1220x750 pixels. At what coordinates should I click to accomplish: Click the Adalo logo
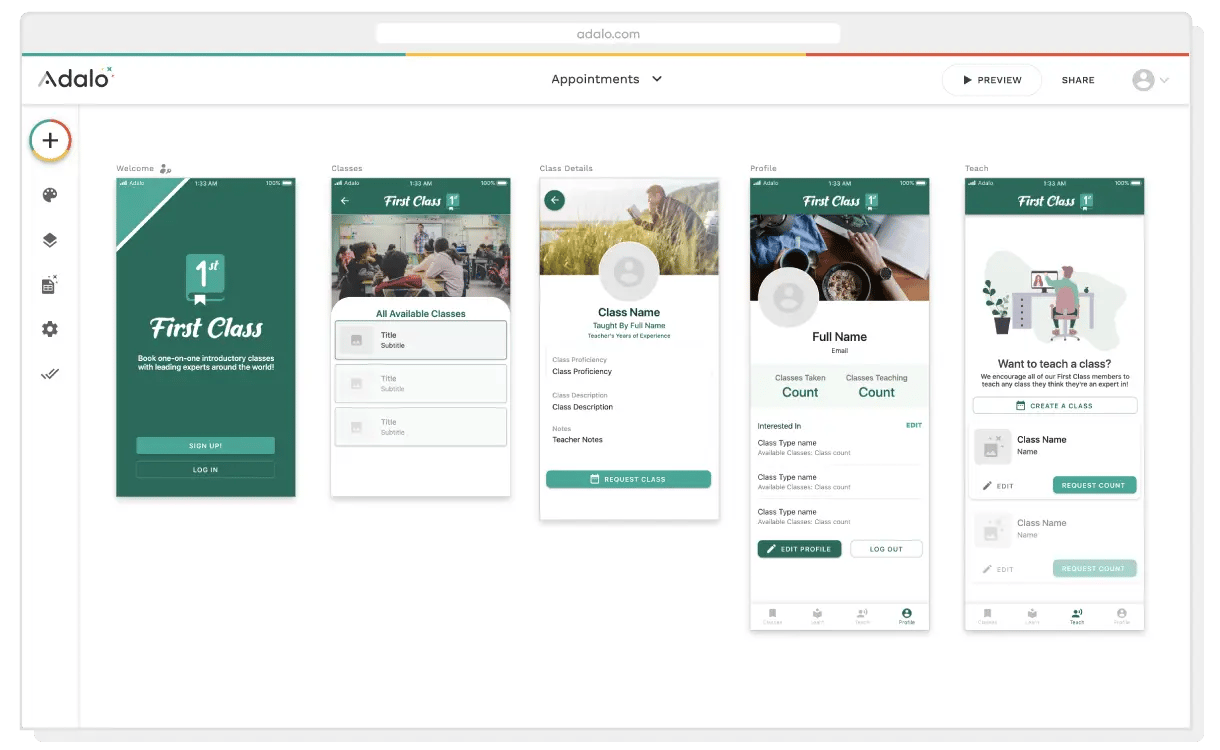pos(76,79)
